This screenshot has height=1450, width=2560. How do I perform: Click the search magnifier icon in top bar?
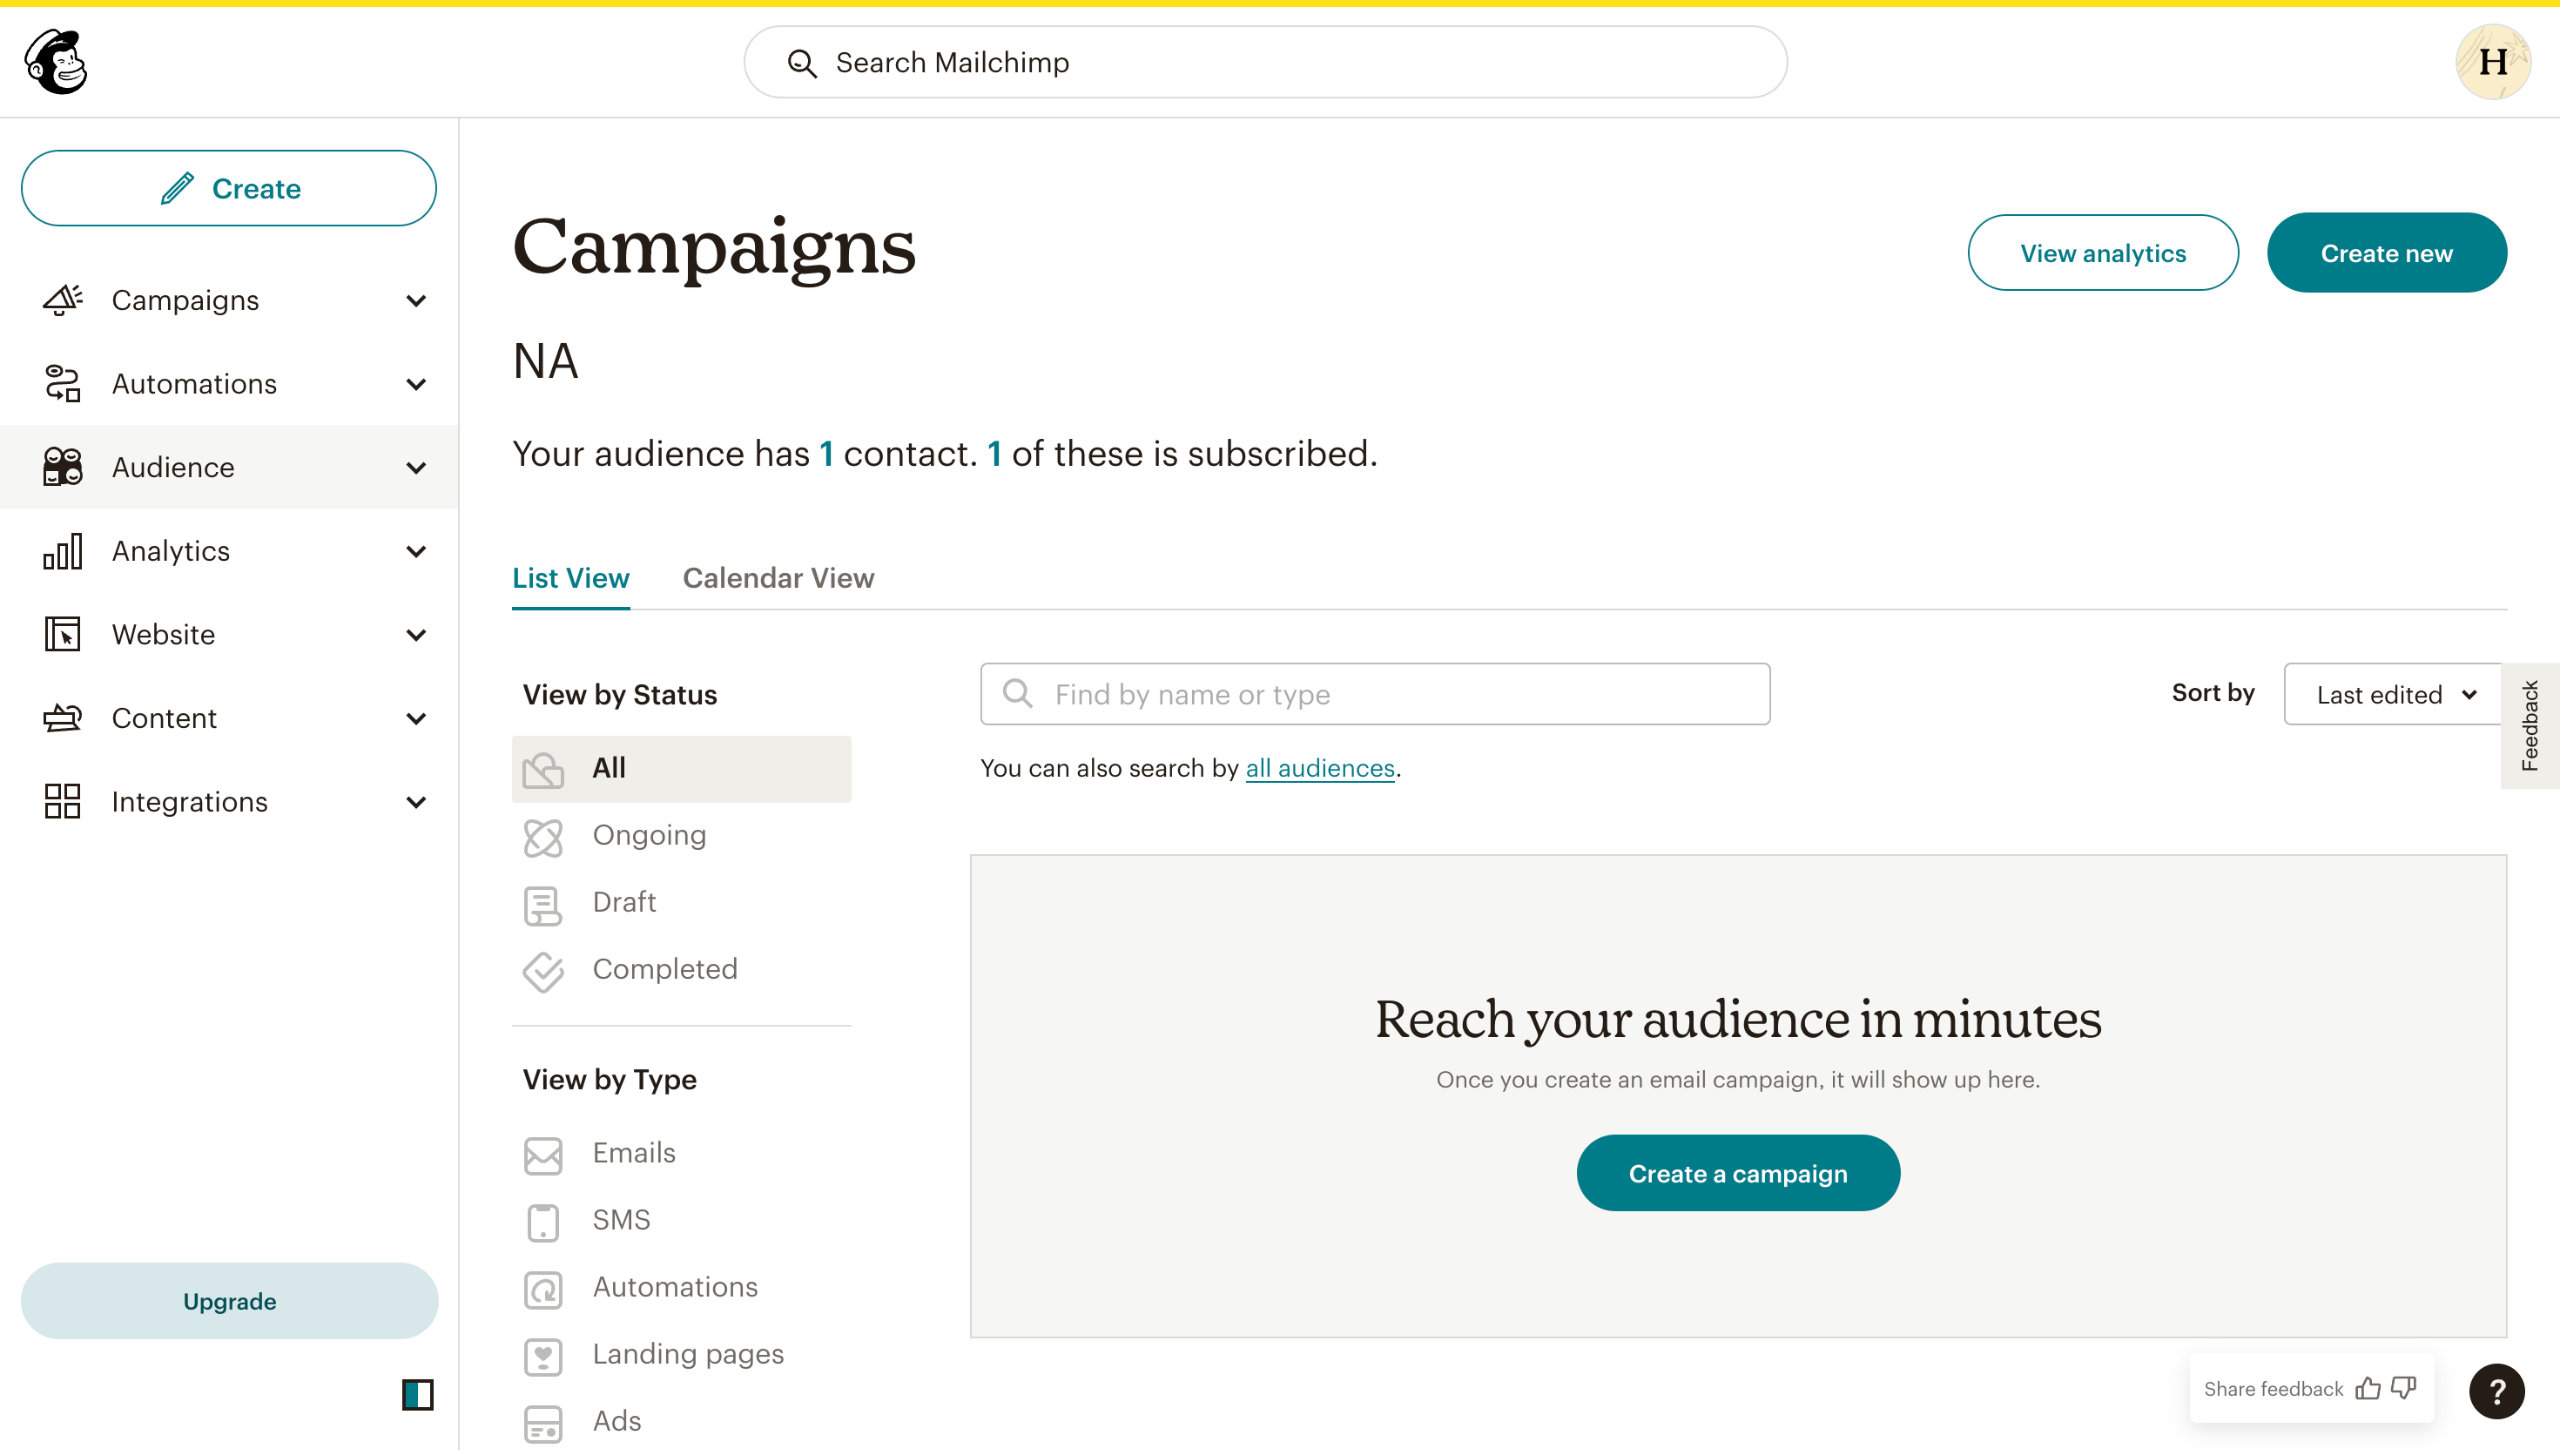pos(801,63)
